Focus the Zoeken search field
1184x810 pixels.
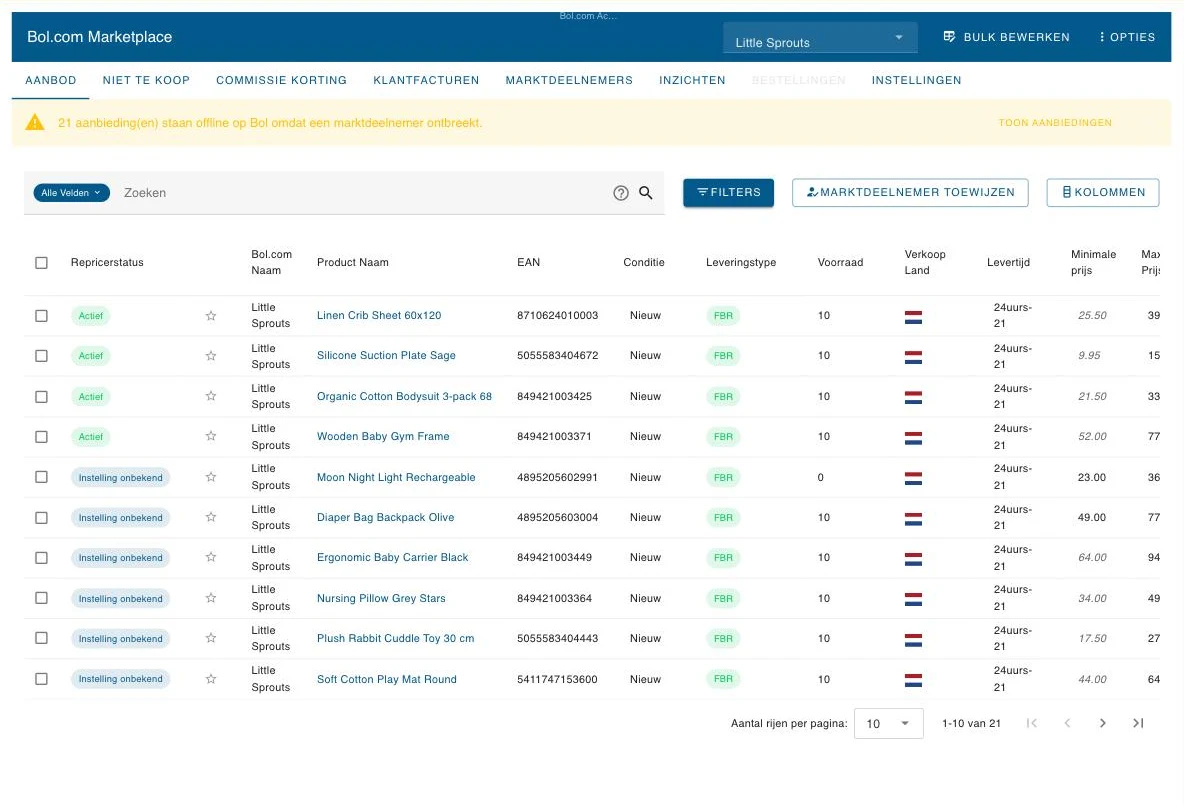tap(362, 193)
